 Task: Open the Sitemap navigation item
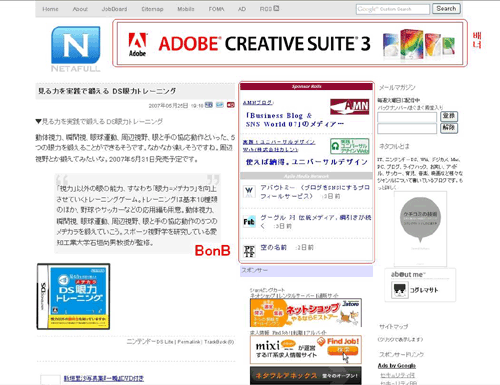[x=152, y=9]
